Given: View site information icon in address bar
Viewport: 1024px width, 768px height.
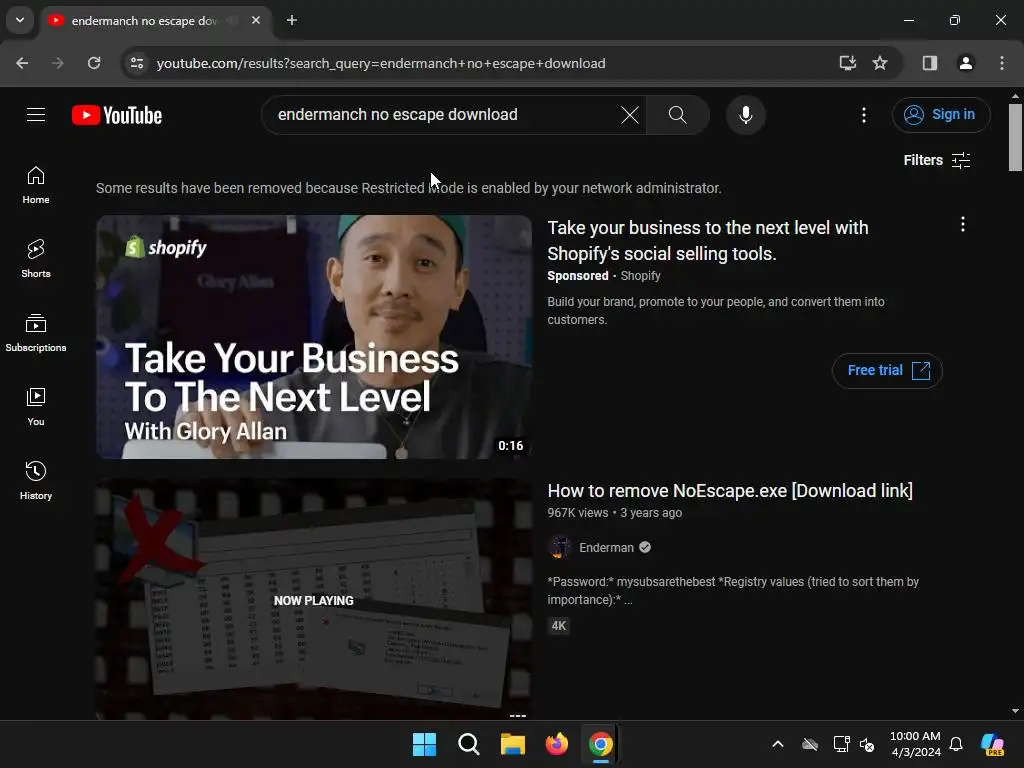Looking at the screenshot, I should [137, 63].
